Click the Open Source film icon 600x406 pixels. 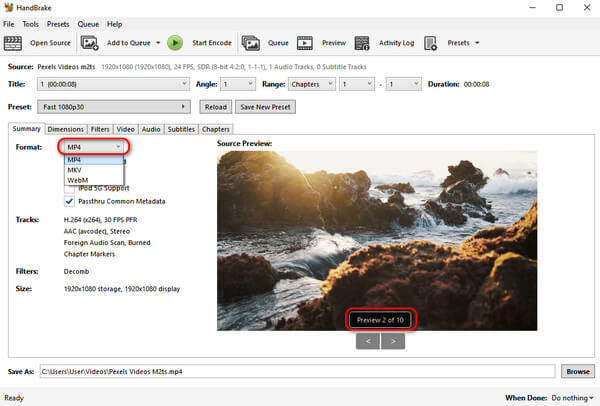pyautogui.click(x=13, y=43)
